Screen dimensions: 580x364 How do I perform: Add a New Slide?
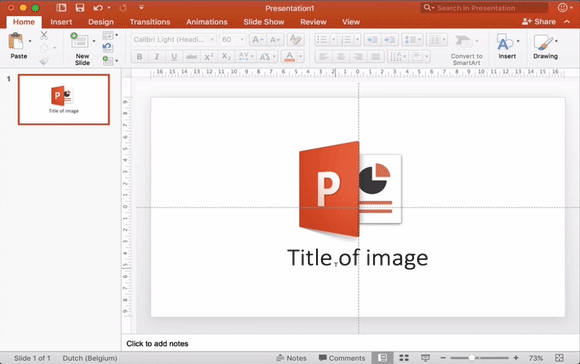point(80,41)
